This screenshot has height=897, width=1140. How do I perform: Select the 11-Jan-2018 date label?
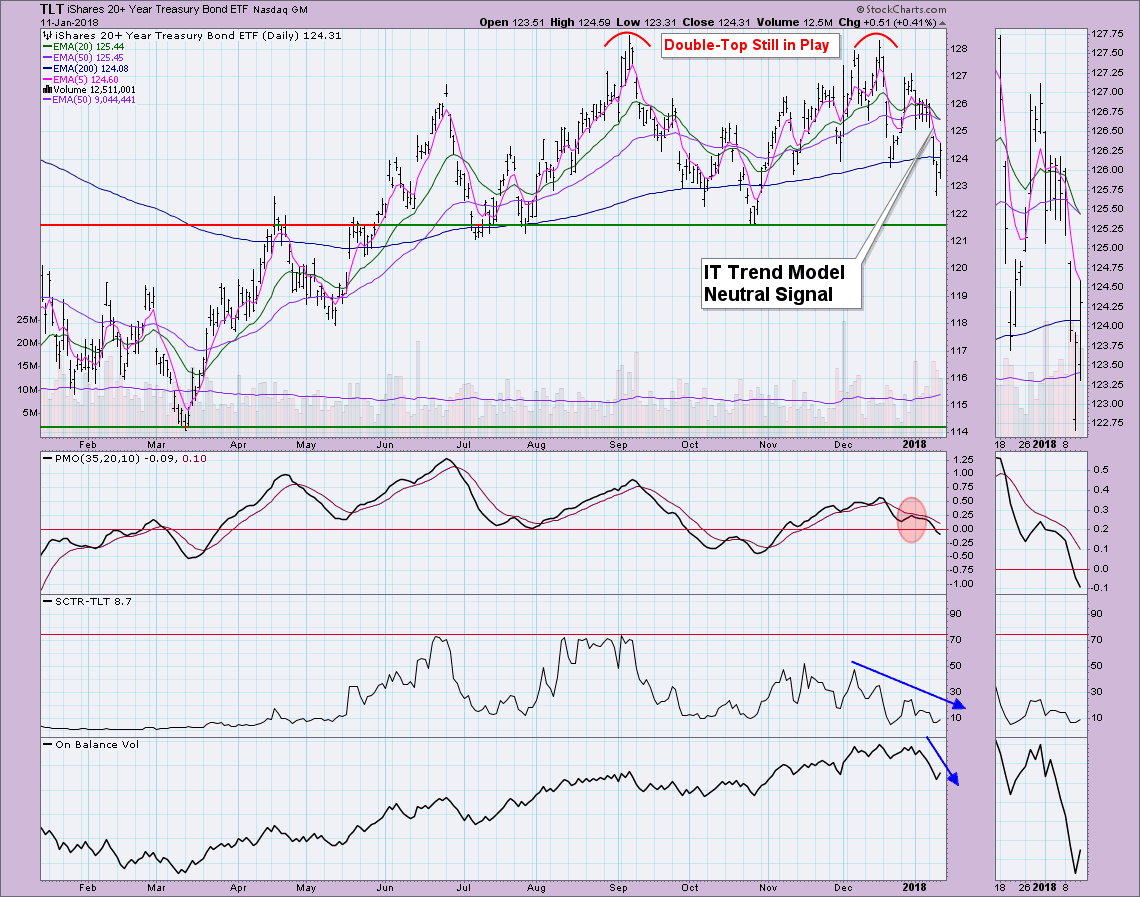tap(69, 23)
